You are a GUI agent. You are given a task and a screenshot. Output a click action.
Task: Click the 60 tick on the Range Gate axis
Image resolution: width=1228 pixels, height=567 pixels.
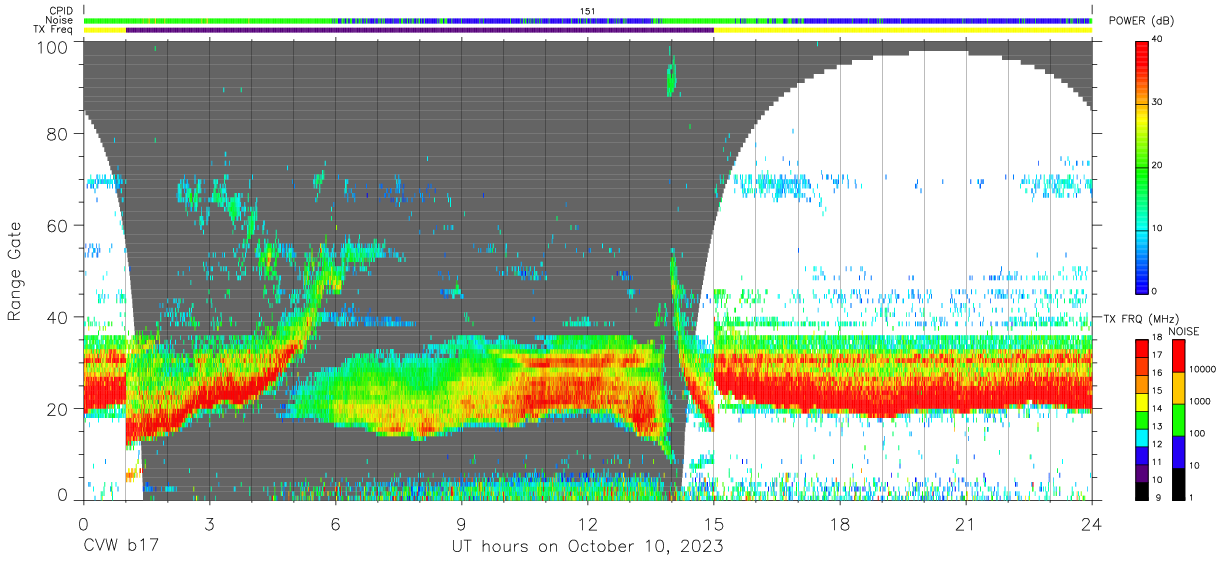point(59,226)
